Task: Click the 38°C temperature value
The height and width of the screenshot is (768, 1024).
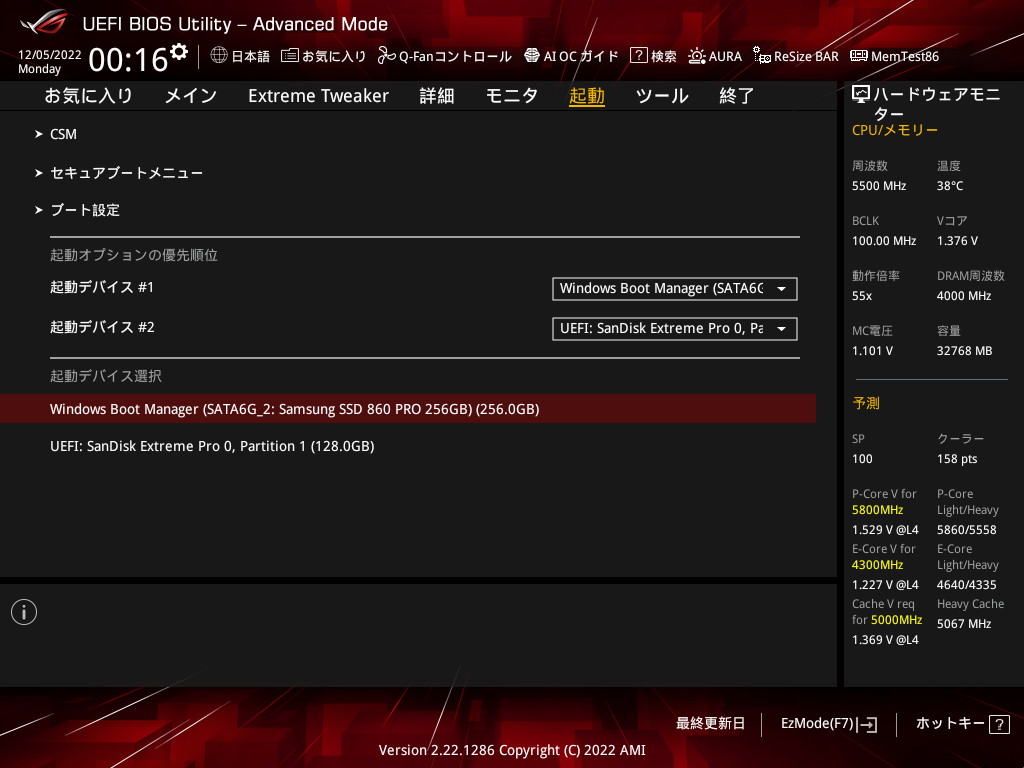Action: click(950, 186)
